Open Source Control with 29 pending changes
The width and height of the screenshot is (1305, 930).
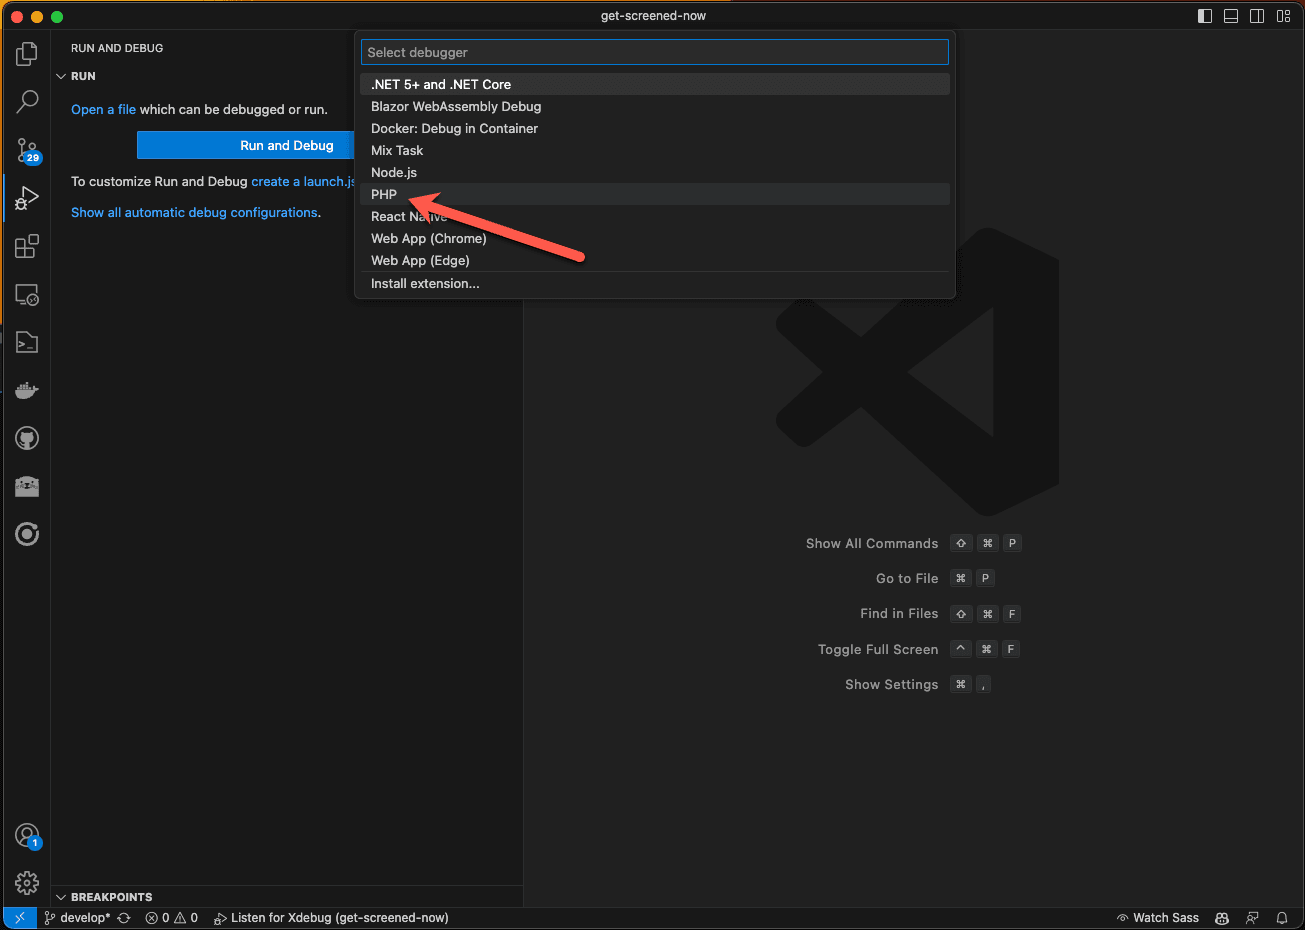[x=26, y=149]
